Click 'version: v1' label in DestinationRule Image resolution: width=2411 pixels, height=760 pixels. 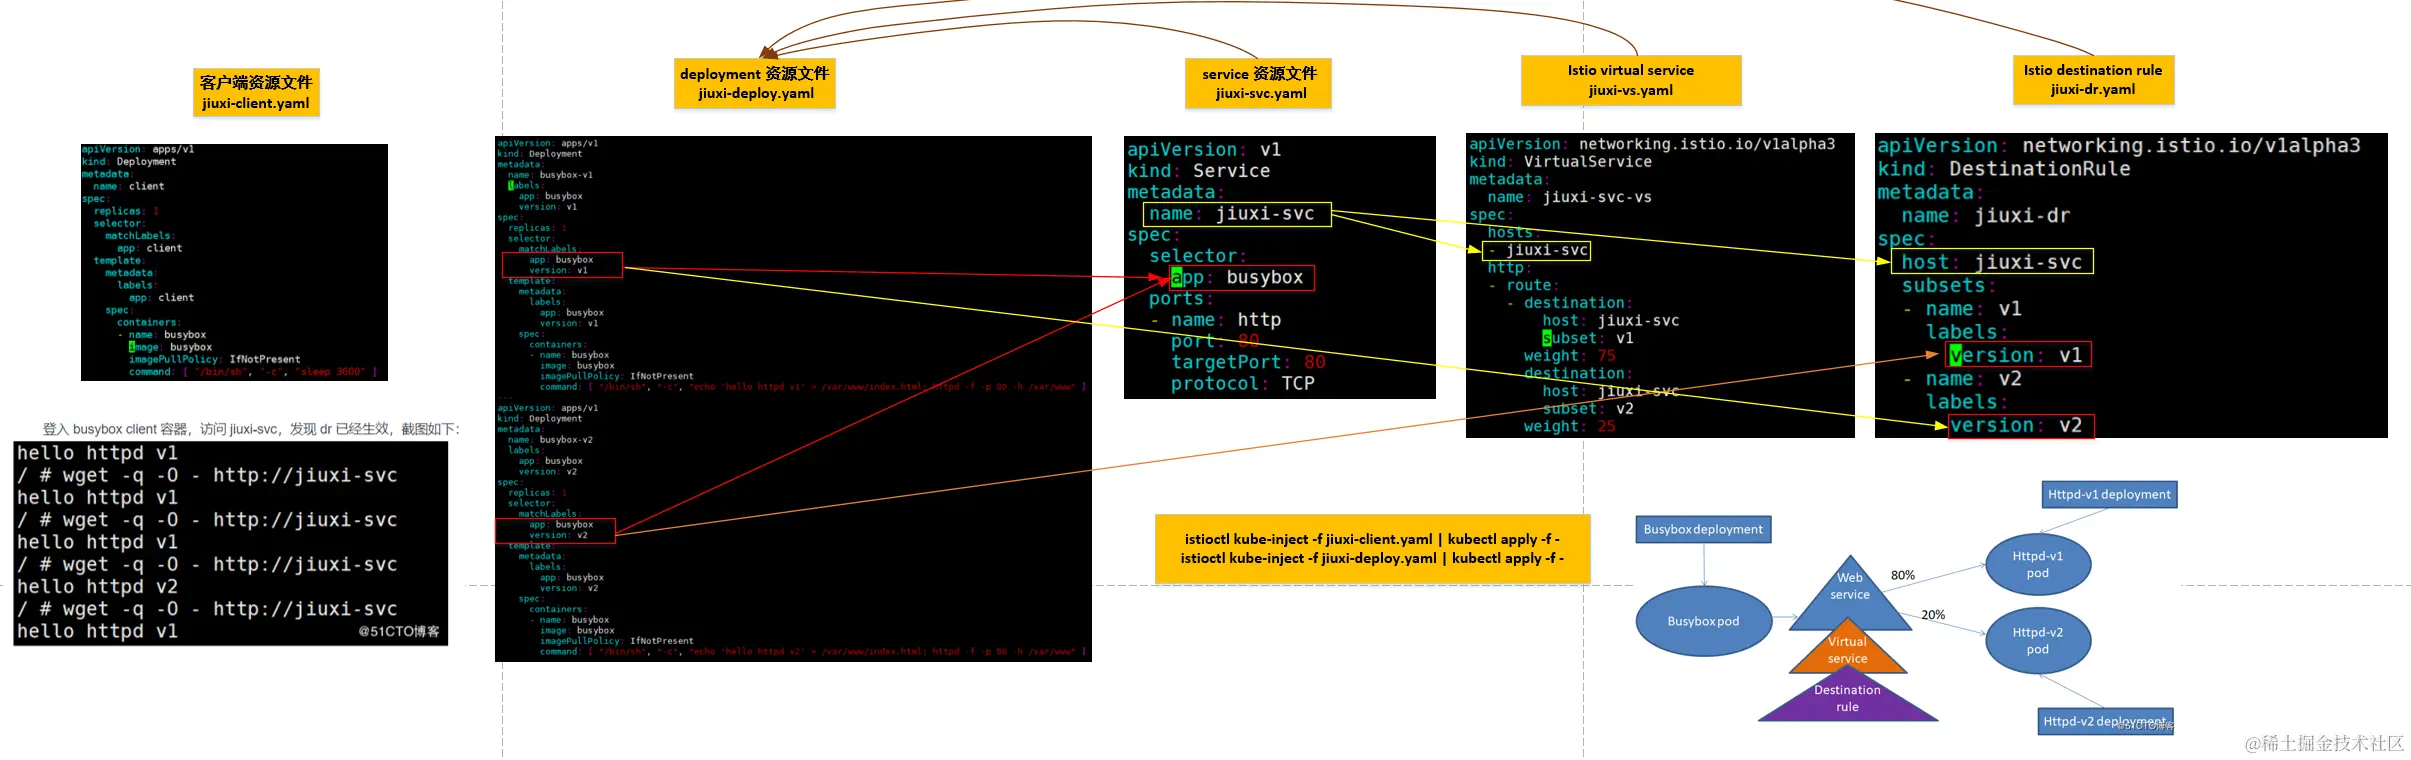[2019, 355]
